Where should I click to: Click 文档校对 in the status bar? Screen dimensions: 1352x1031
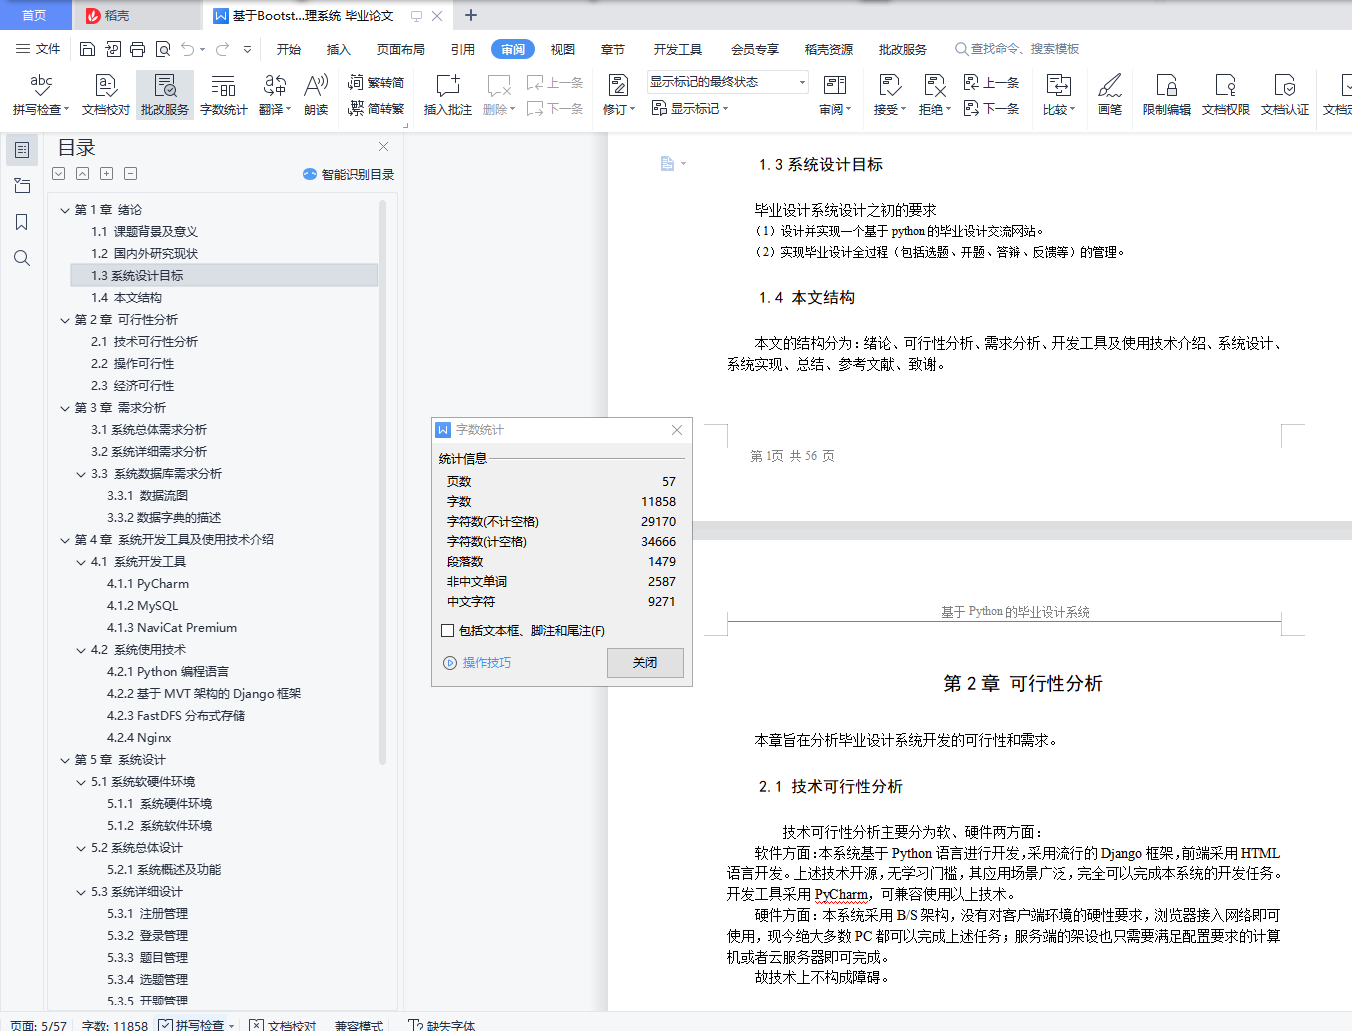coord(283,1025)
